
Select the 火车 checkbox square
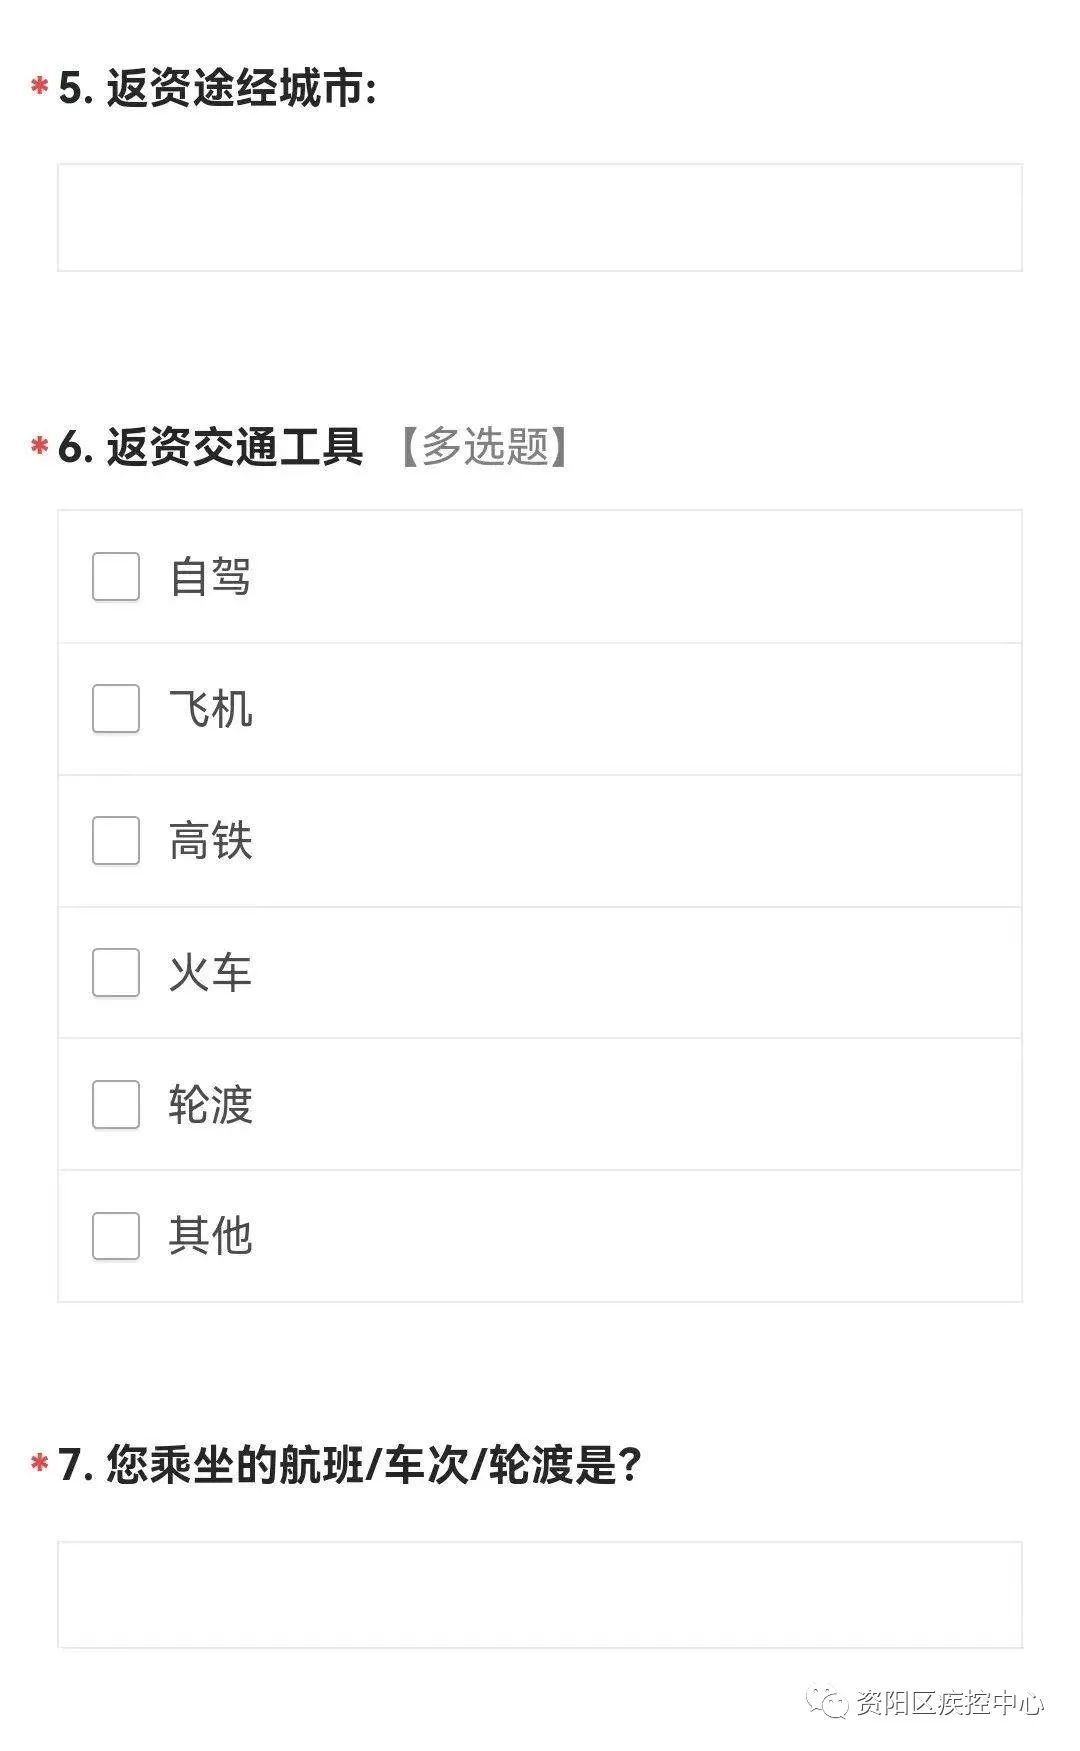coord(116,973)
